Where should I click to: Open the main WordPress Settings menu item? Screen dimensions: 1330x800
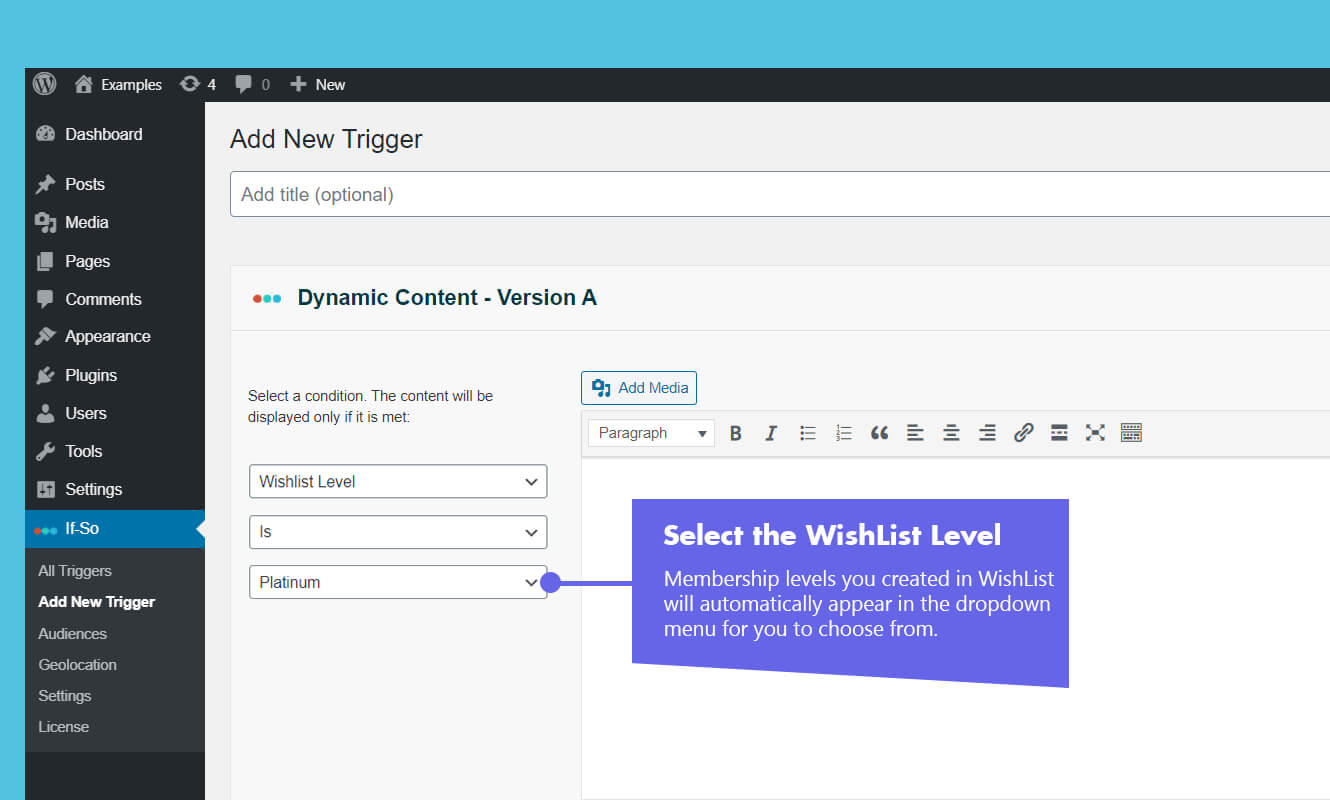click(x=115, y=489)
